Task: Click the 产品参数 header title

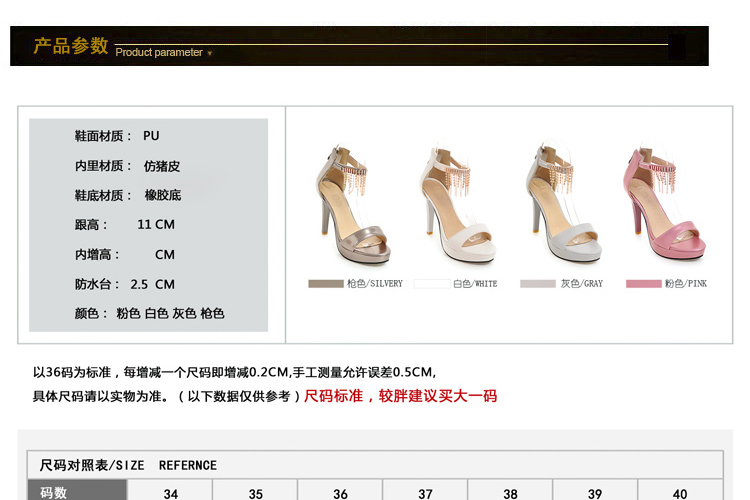Action: (x=70, y=46)
